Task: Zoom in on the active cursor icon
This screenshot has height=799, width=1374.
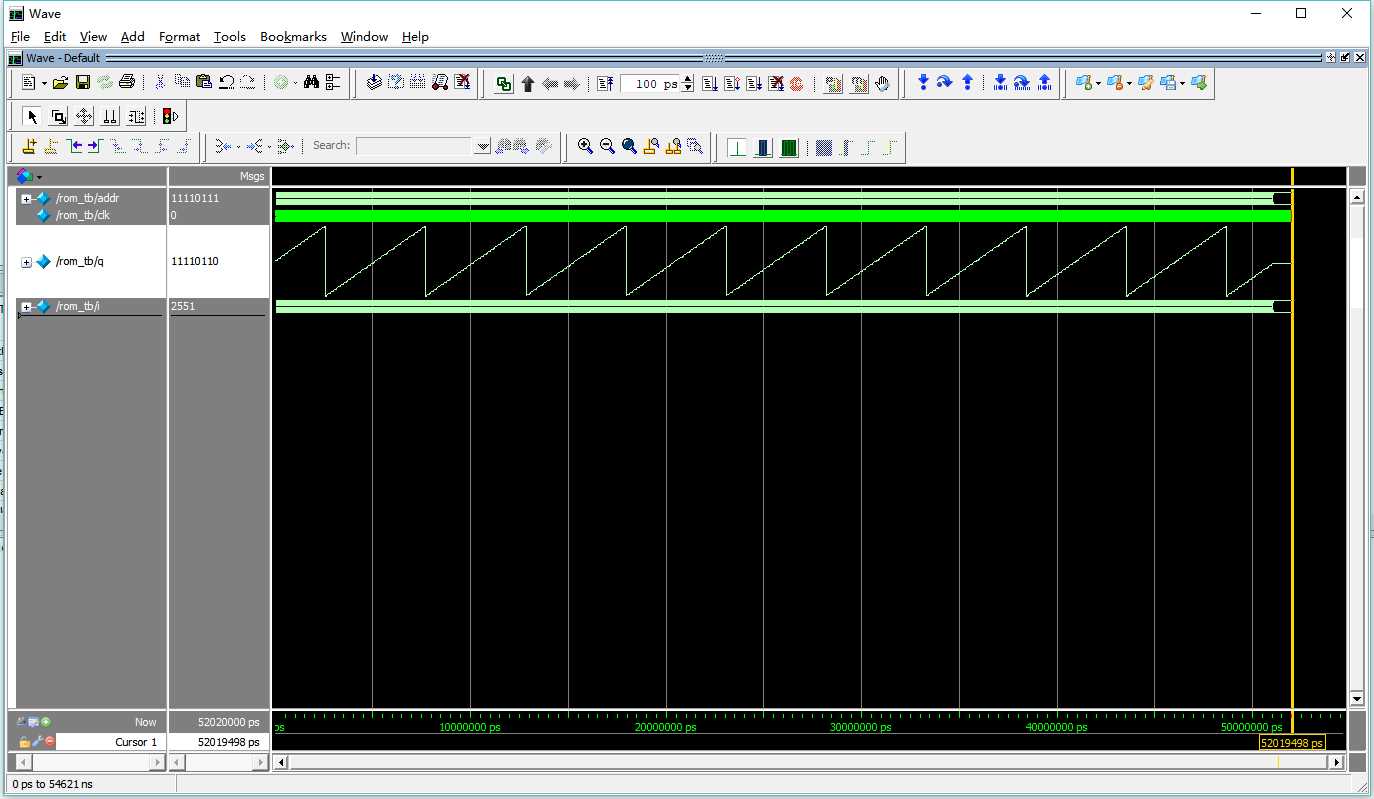Action: (x=651, y=146)
